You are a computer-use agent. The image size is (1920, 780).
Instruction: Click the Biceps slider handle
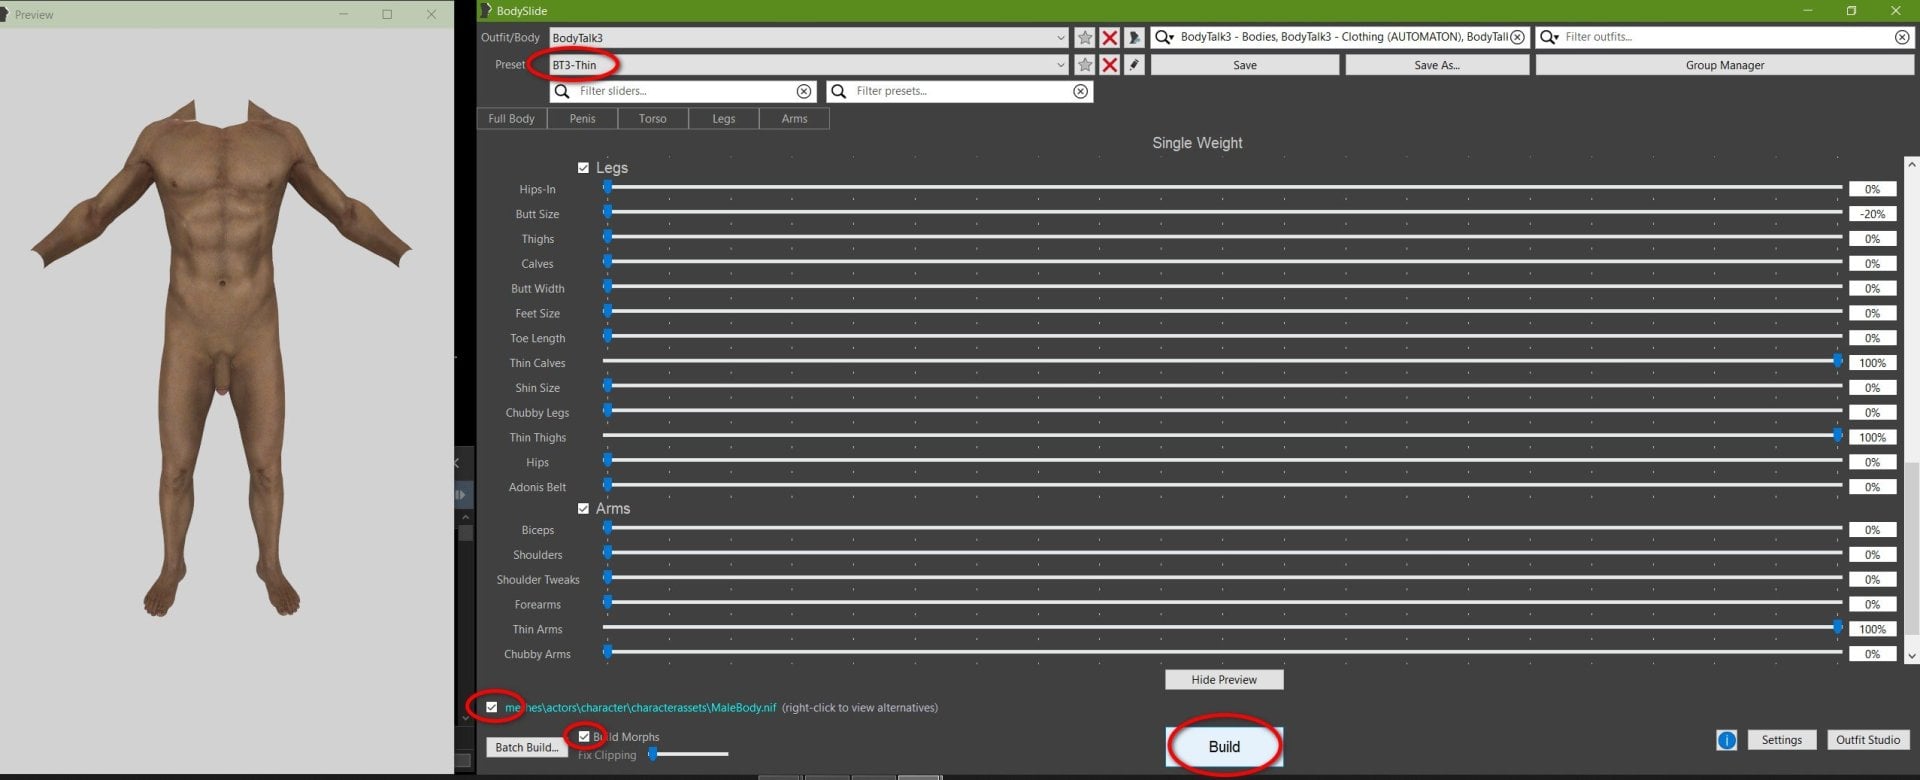pyautogui.click(x=607, y=528)
